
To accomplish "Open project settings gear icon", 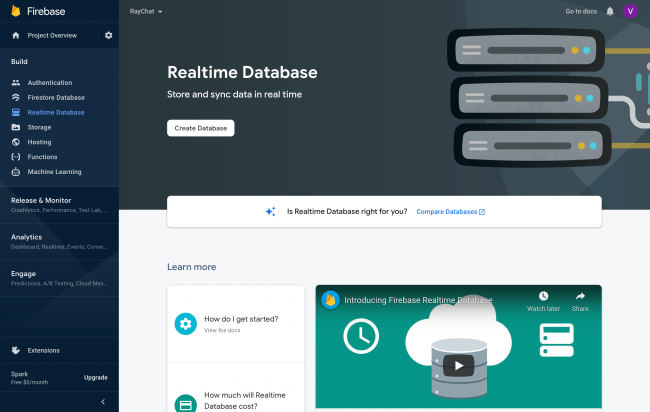I will pos(108,35).
